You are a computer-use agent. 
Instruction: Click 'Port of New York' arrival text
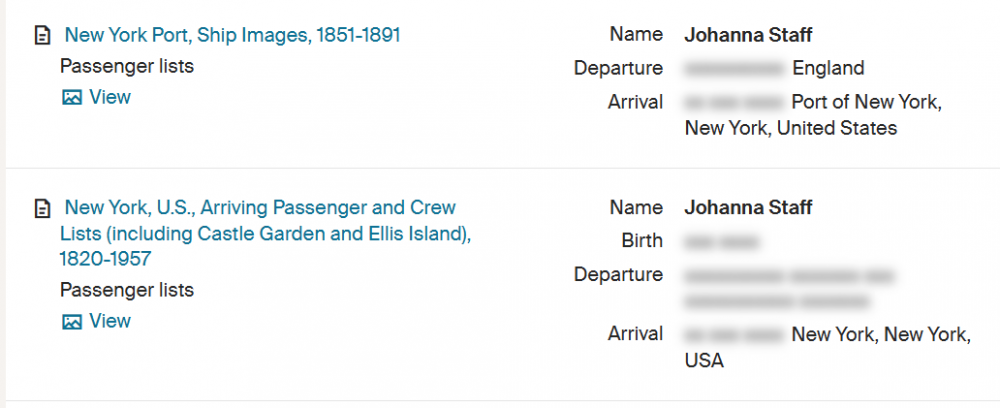(x=866, y=102)
